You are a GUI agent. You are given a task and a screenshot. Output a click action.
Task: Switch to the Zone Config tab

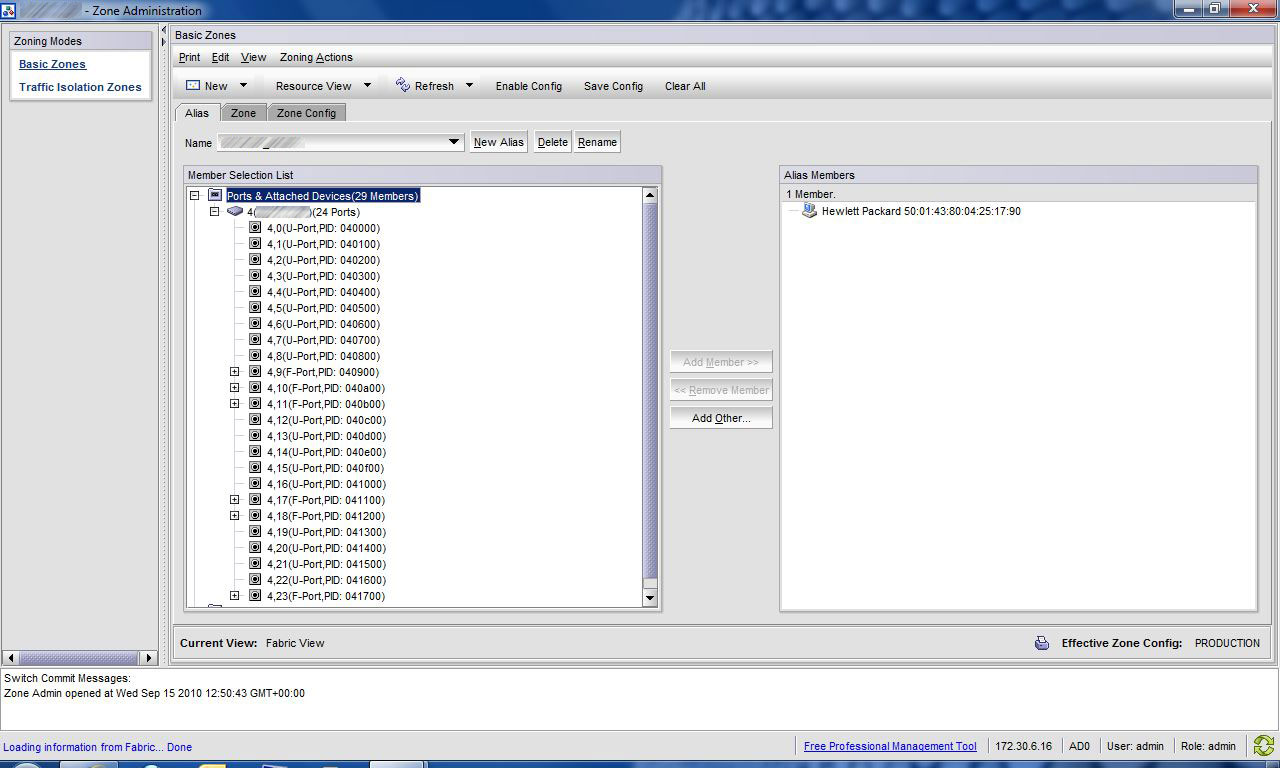[x=306, y=113]
